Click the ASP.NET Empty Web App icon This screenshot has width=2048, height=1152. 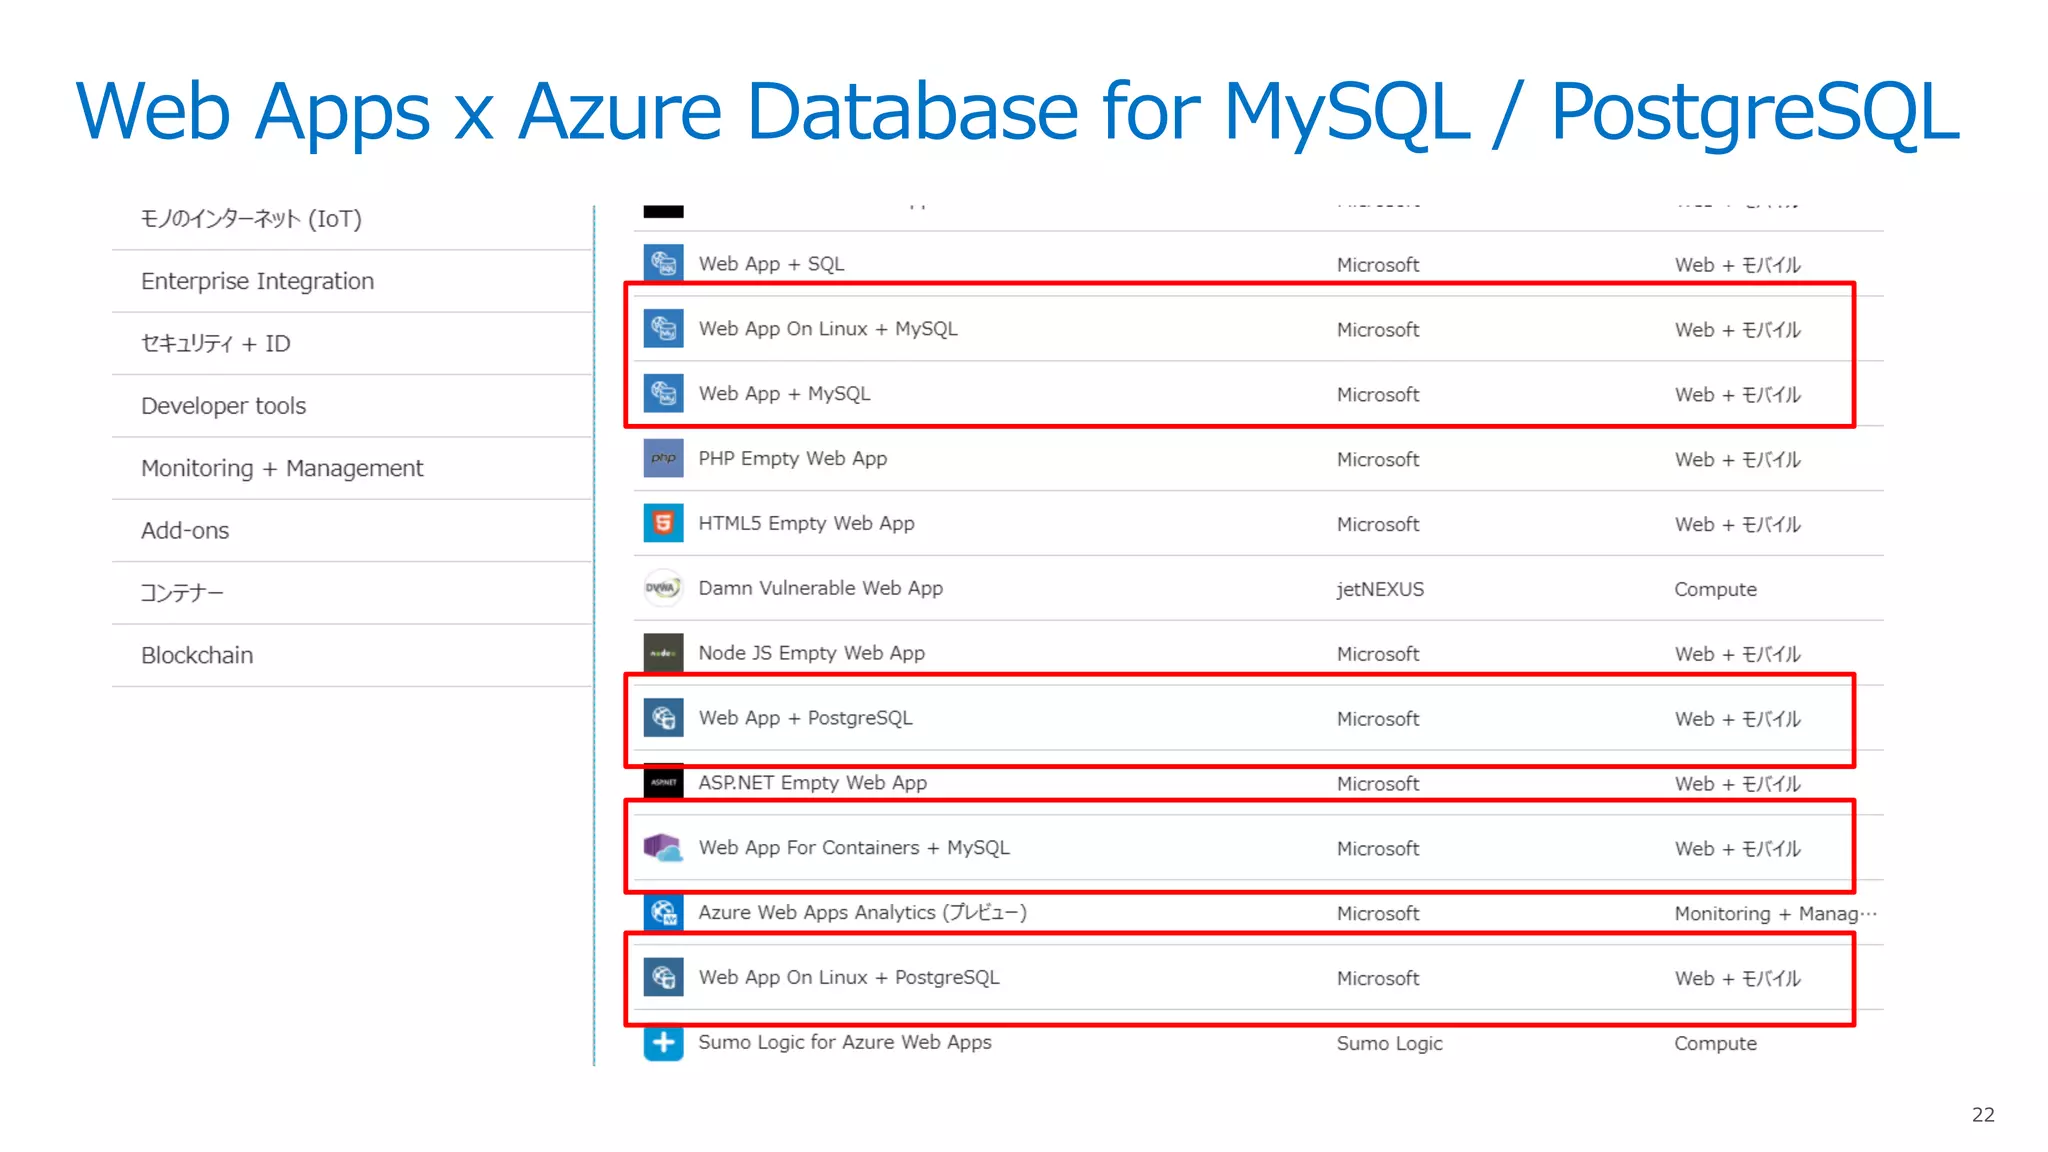[663, 783]
